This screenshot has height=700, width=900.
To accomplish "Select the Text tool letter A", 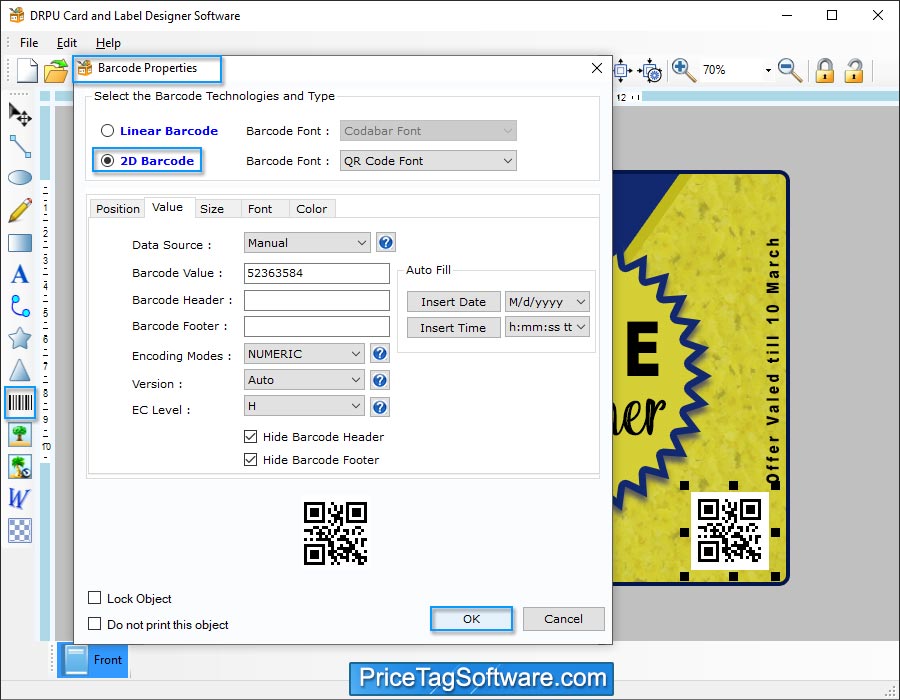I will (20, 274).
